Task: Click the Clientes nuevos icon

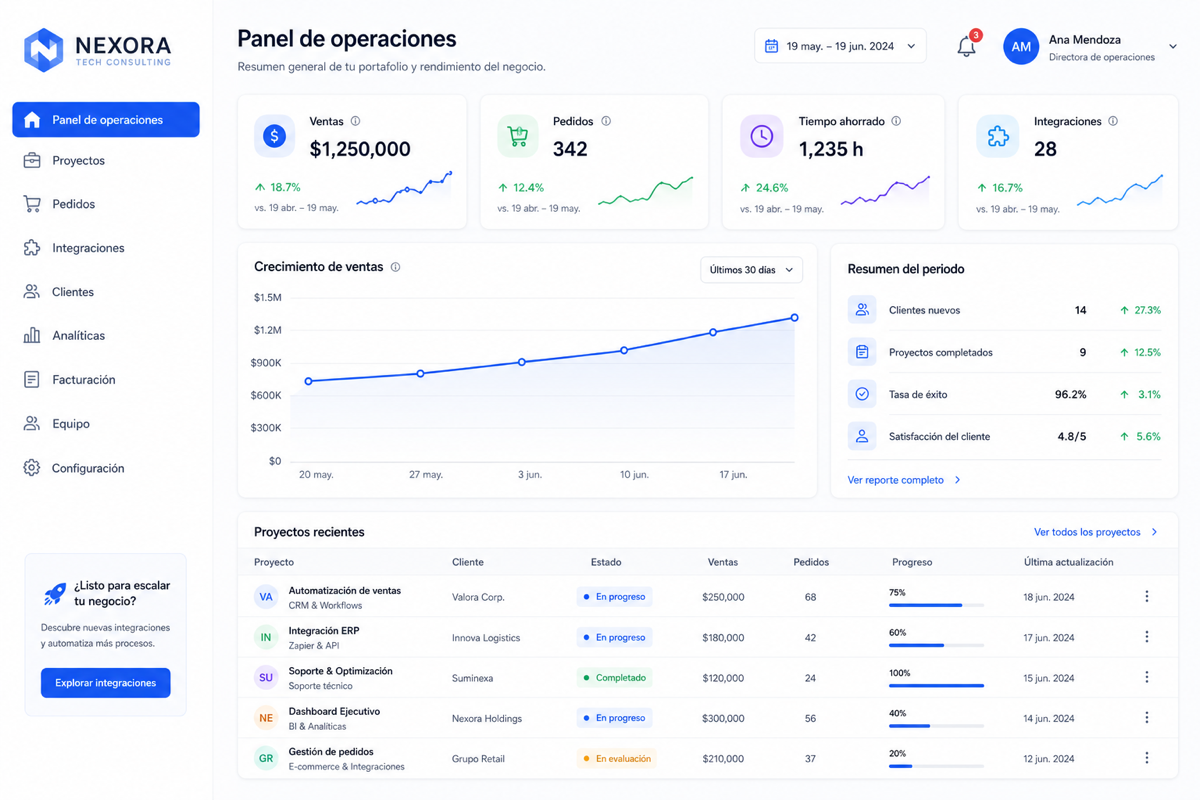Action: [x=862, y=310]
